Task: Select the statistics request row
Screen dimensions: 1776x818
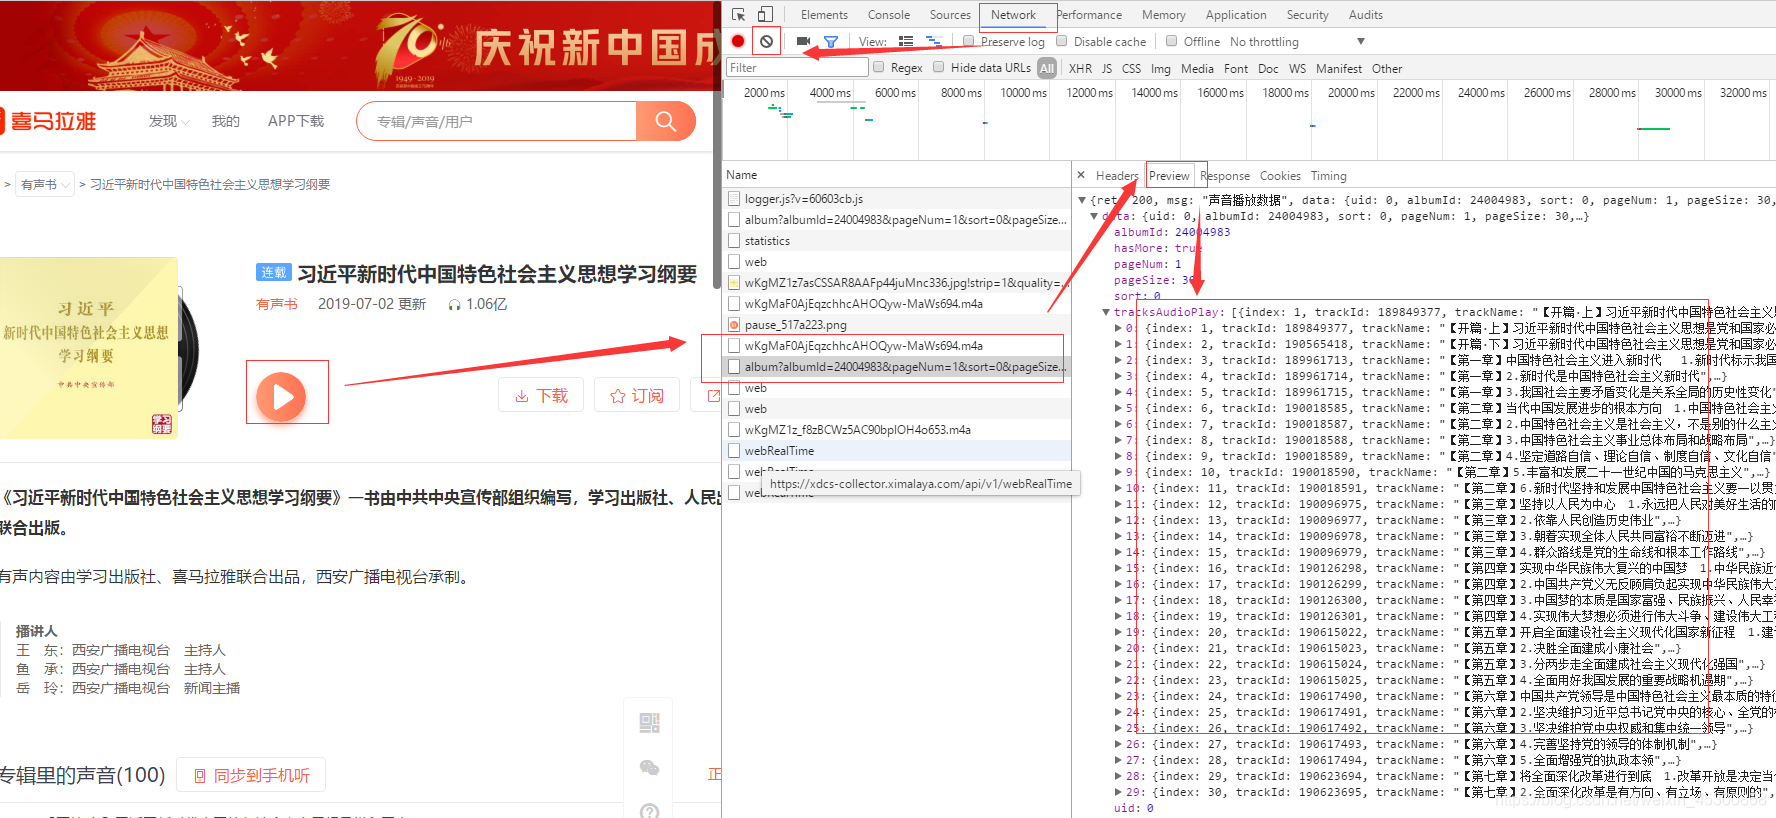Action: [897, 241]
